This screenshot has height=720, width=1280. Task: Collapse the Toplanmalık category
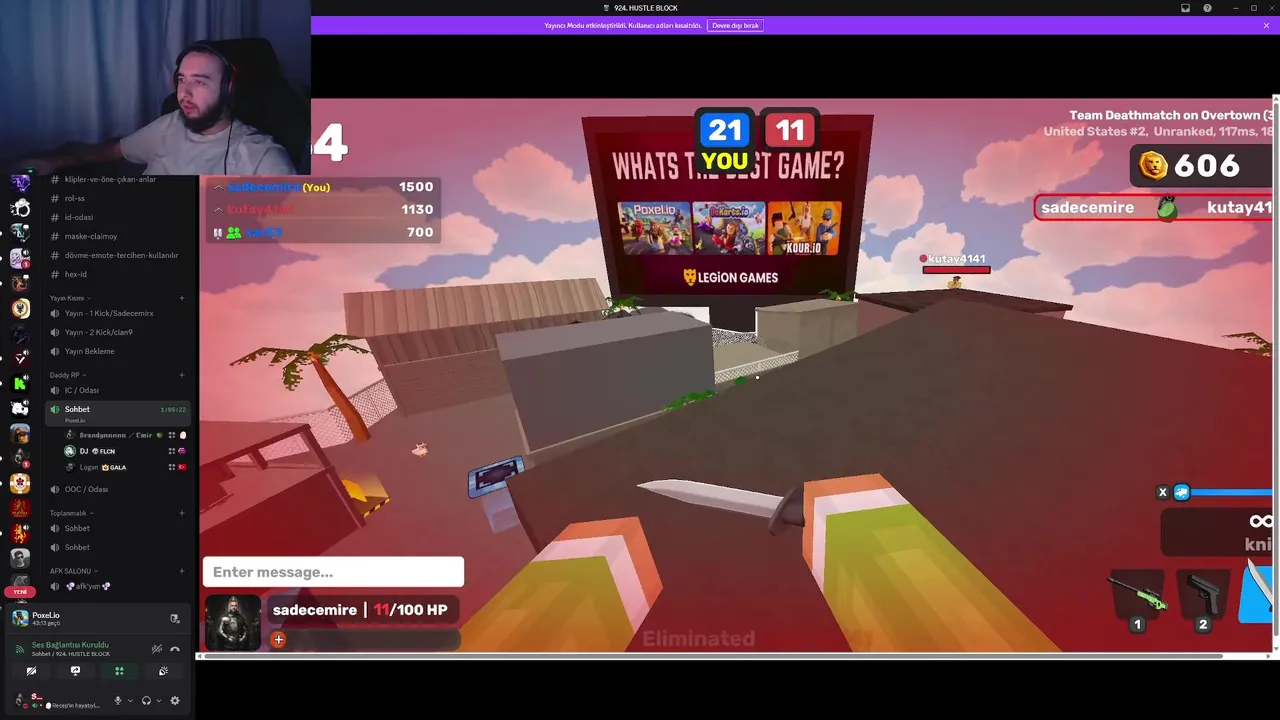(71, 513)
